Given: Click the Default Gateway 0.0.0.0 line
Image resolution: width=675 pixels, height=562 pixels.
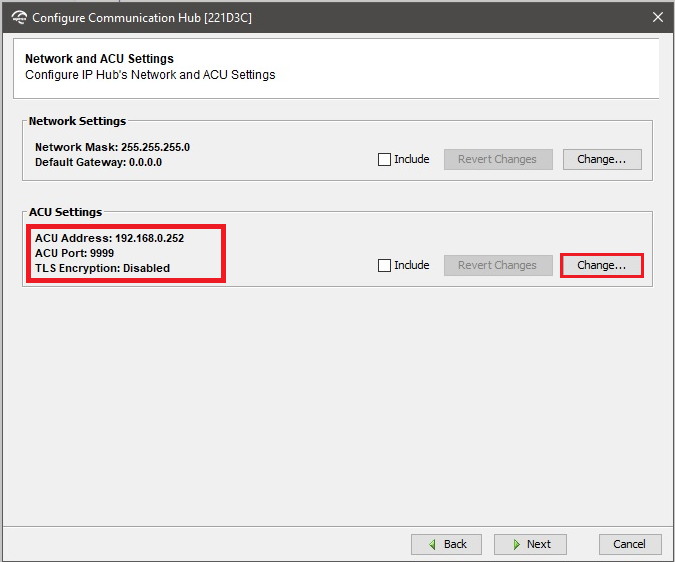Looking at the screenshot, I should (x=98, y=162).
